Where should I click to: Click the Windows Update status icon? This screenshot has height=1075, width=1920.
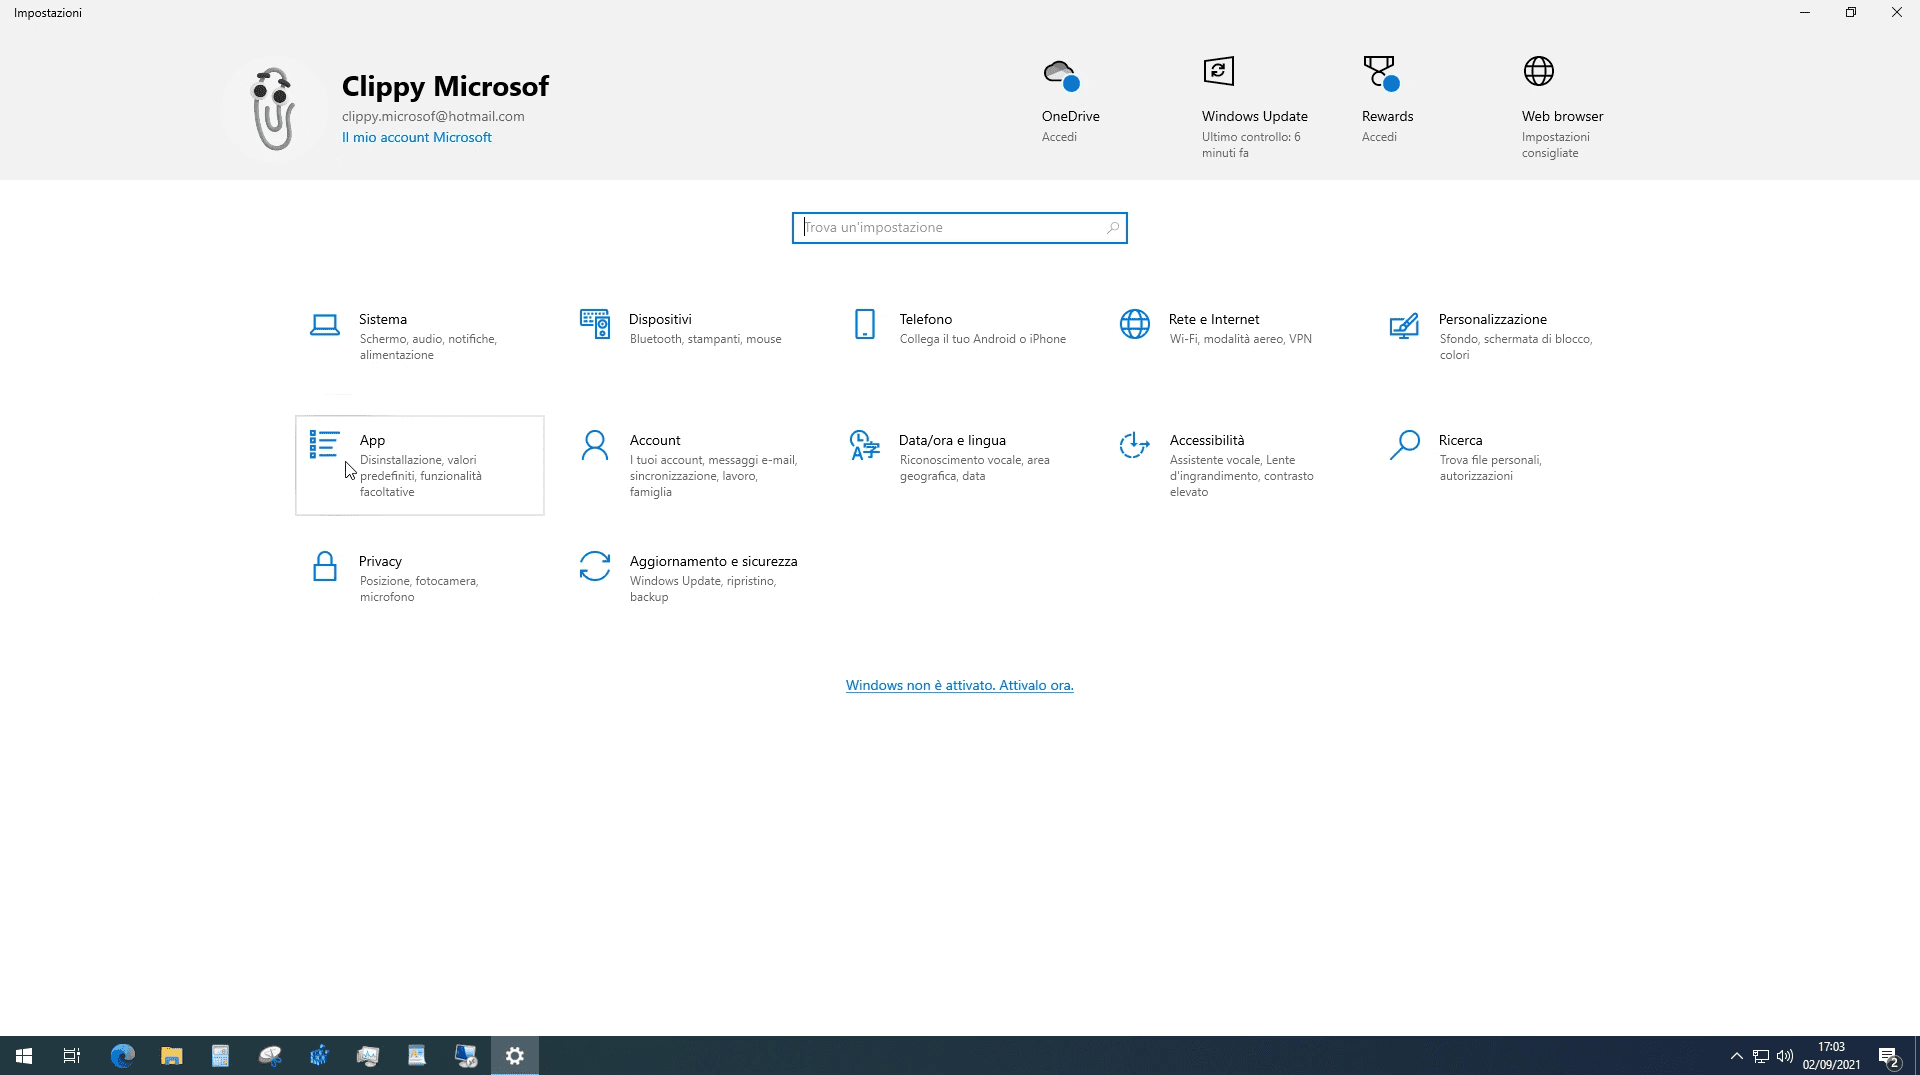1218,72
